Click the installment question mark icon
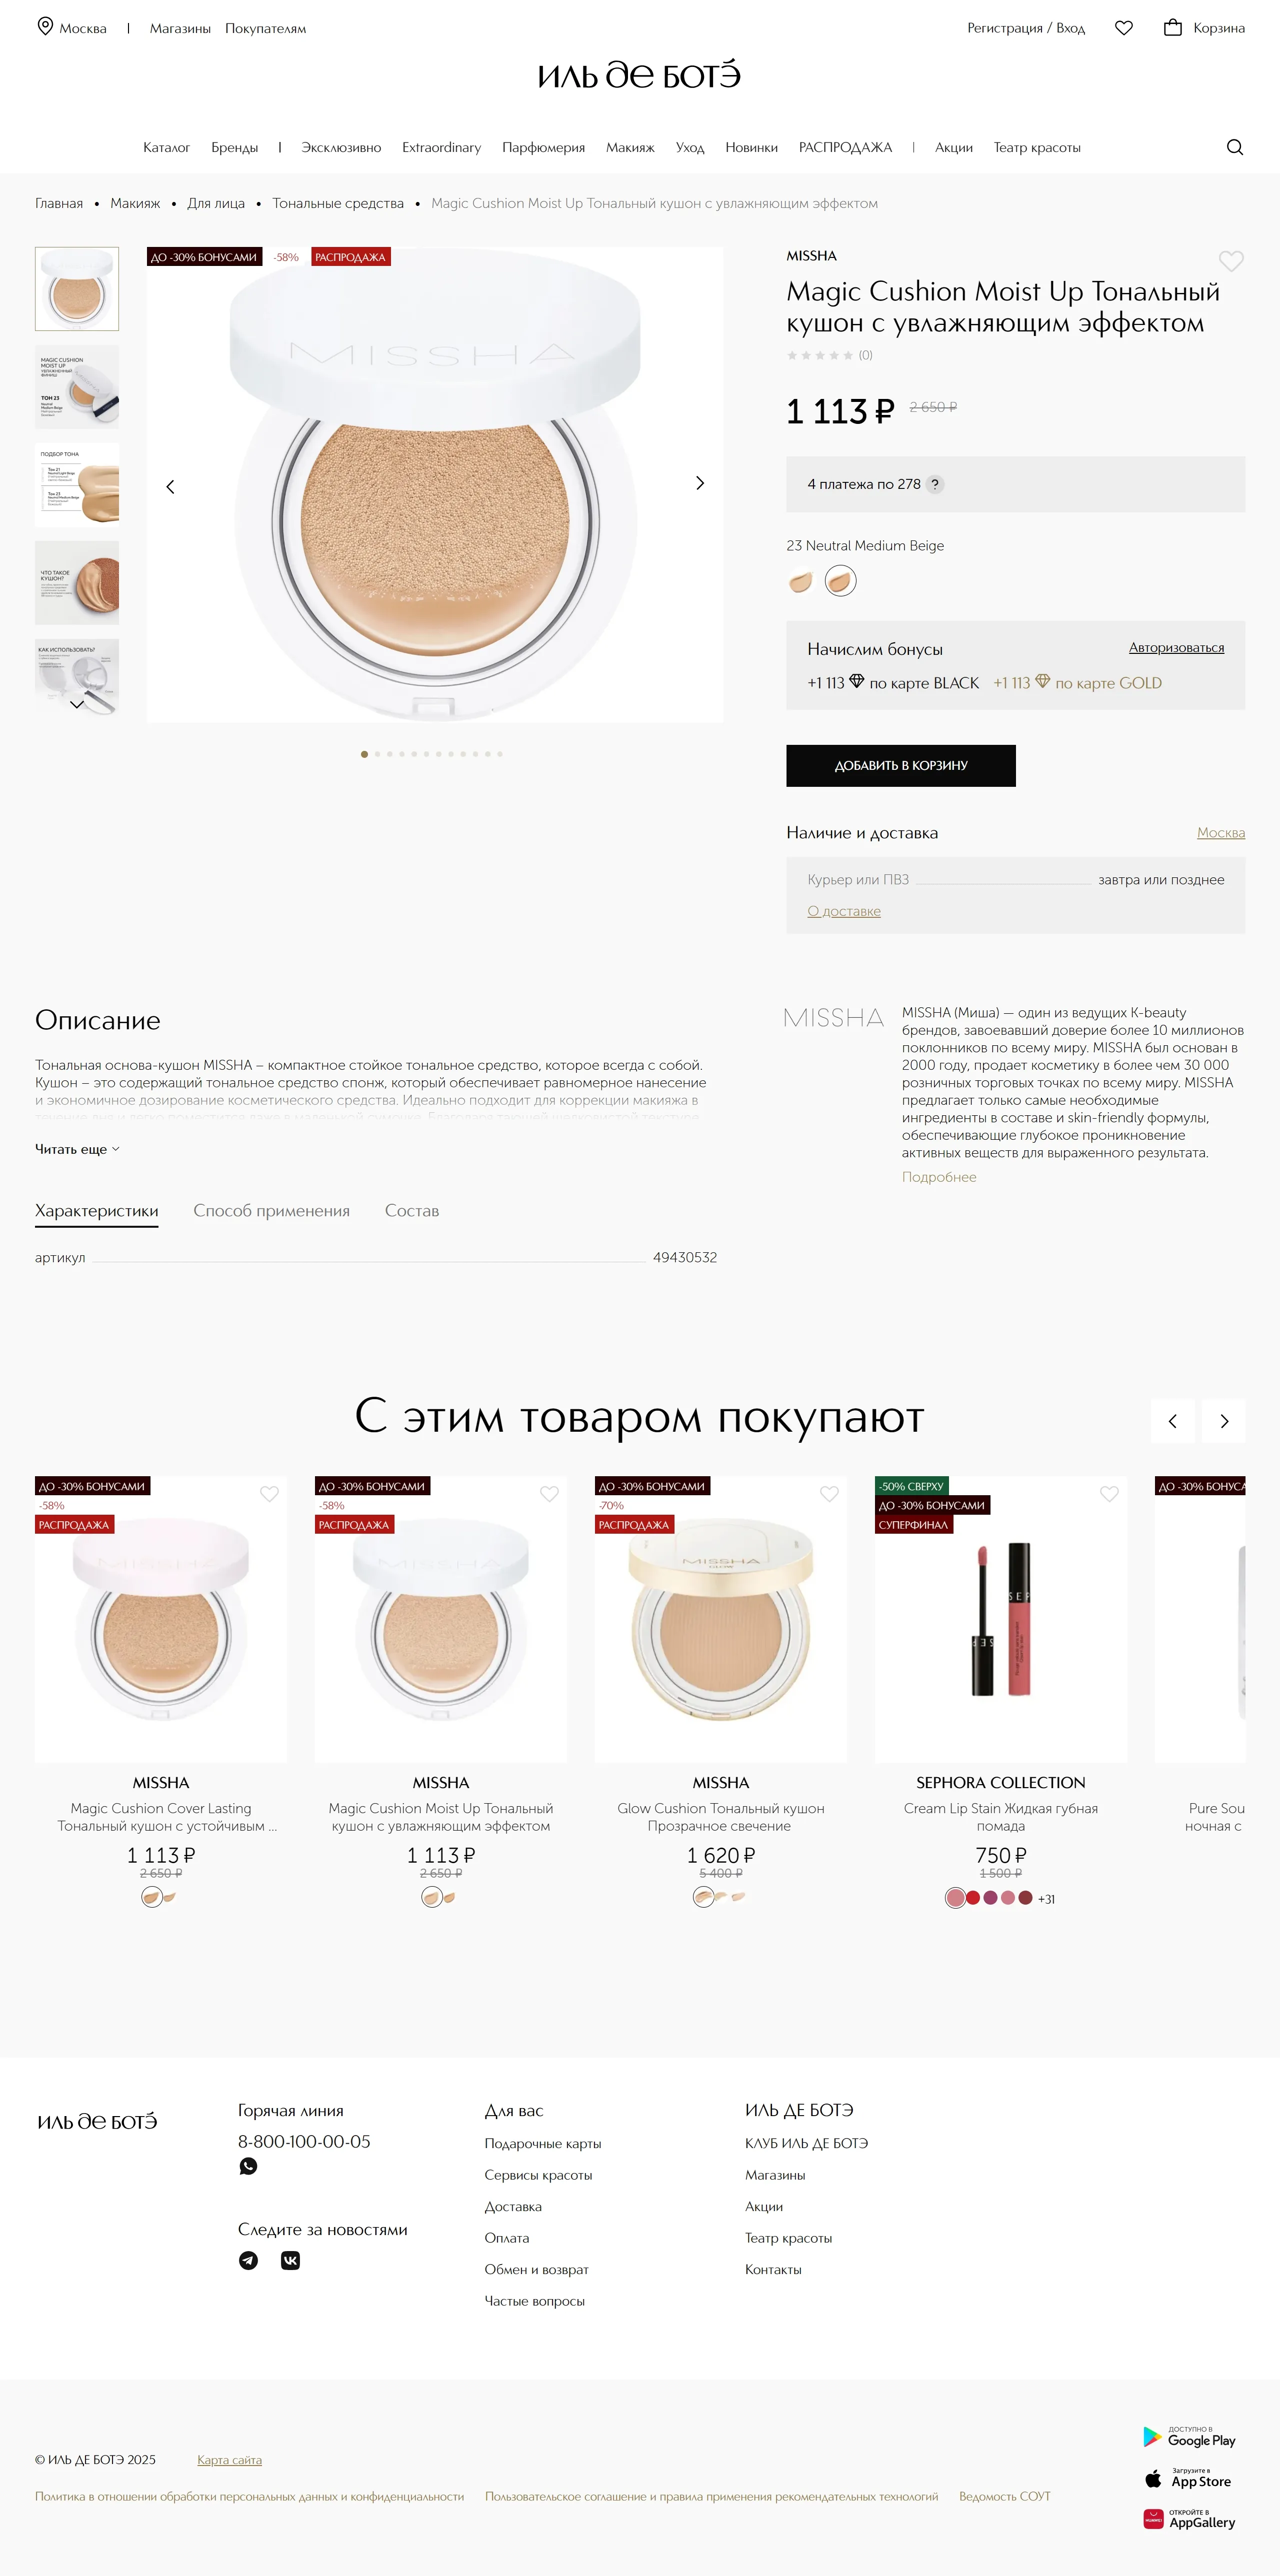Image resolution: width=1280 pixels, height=2576 pixels. click(x=935, y=484)
